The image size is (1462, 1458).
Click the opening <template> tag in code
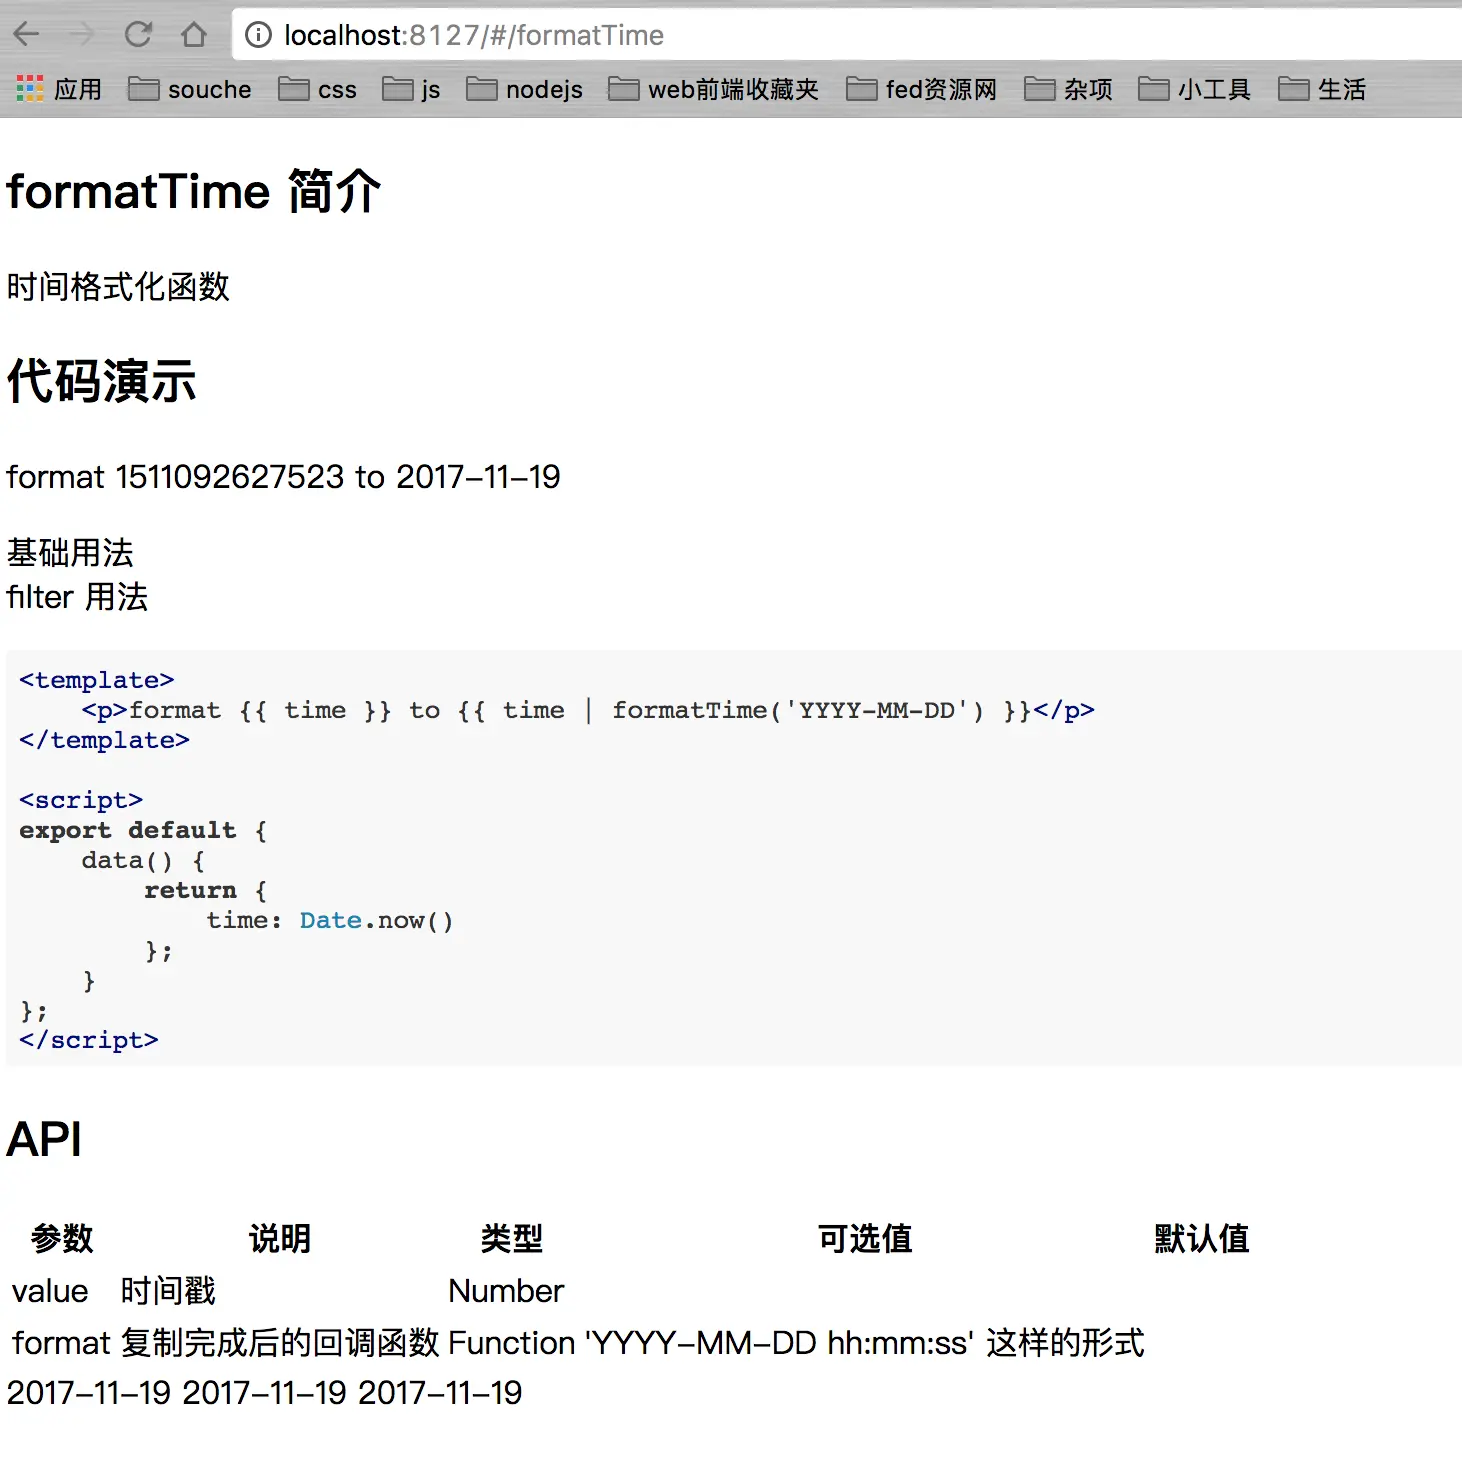pos(97,680)
